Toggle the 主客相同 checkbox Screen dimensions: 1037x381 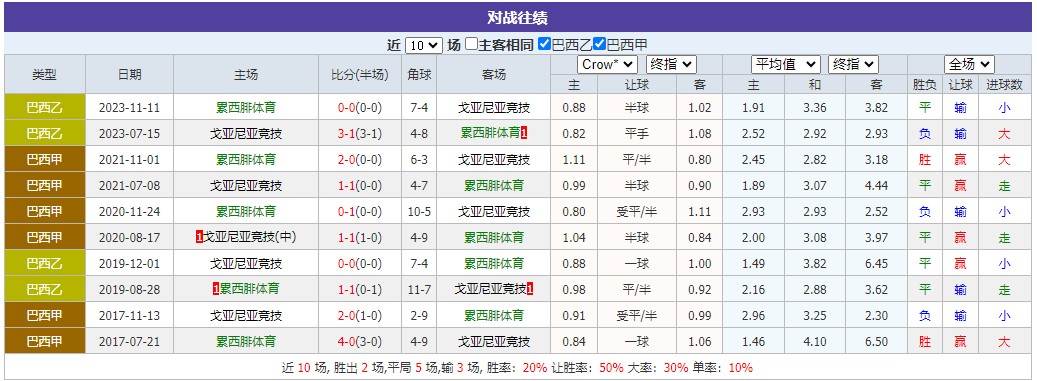point(471,44)
